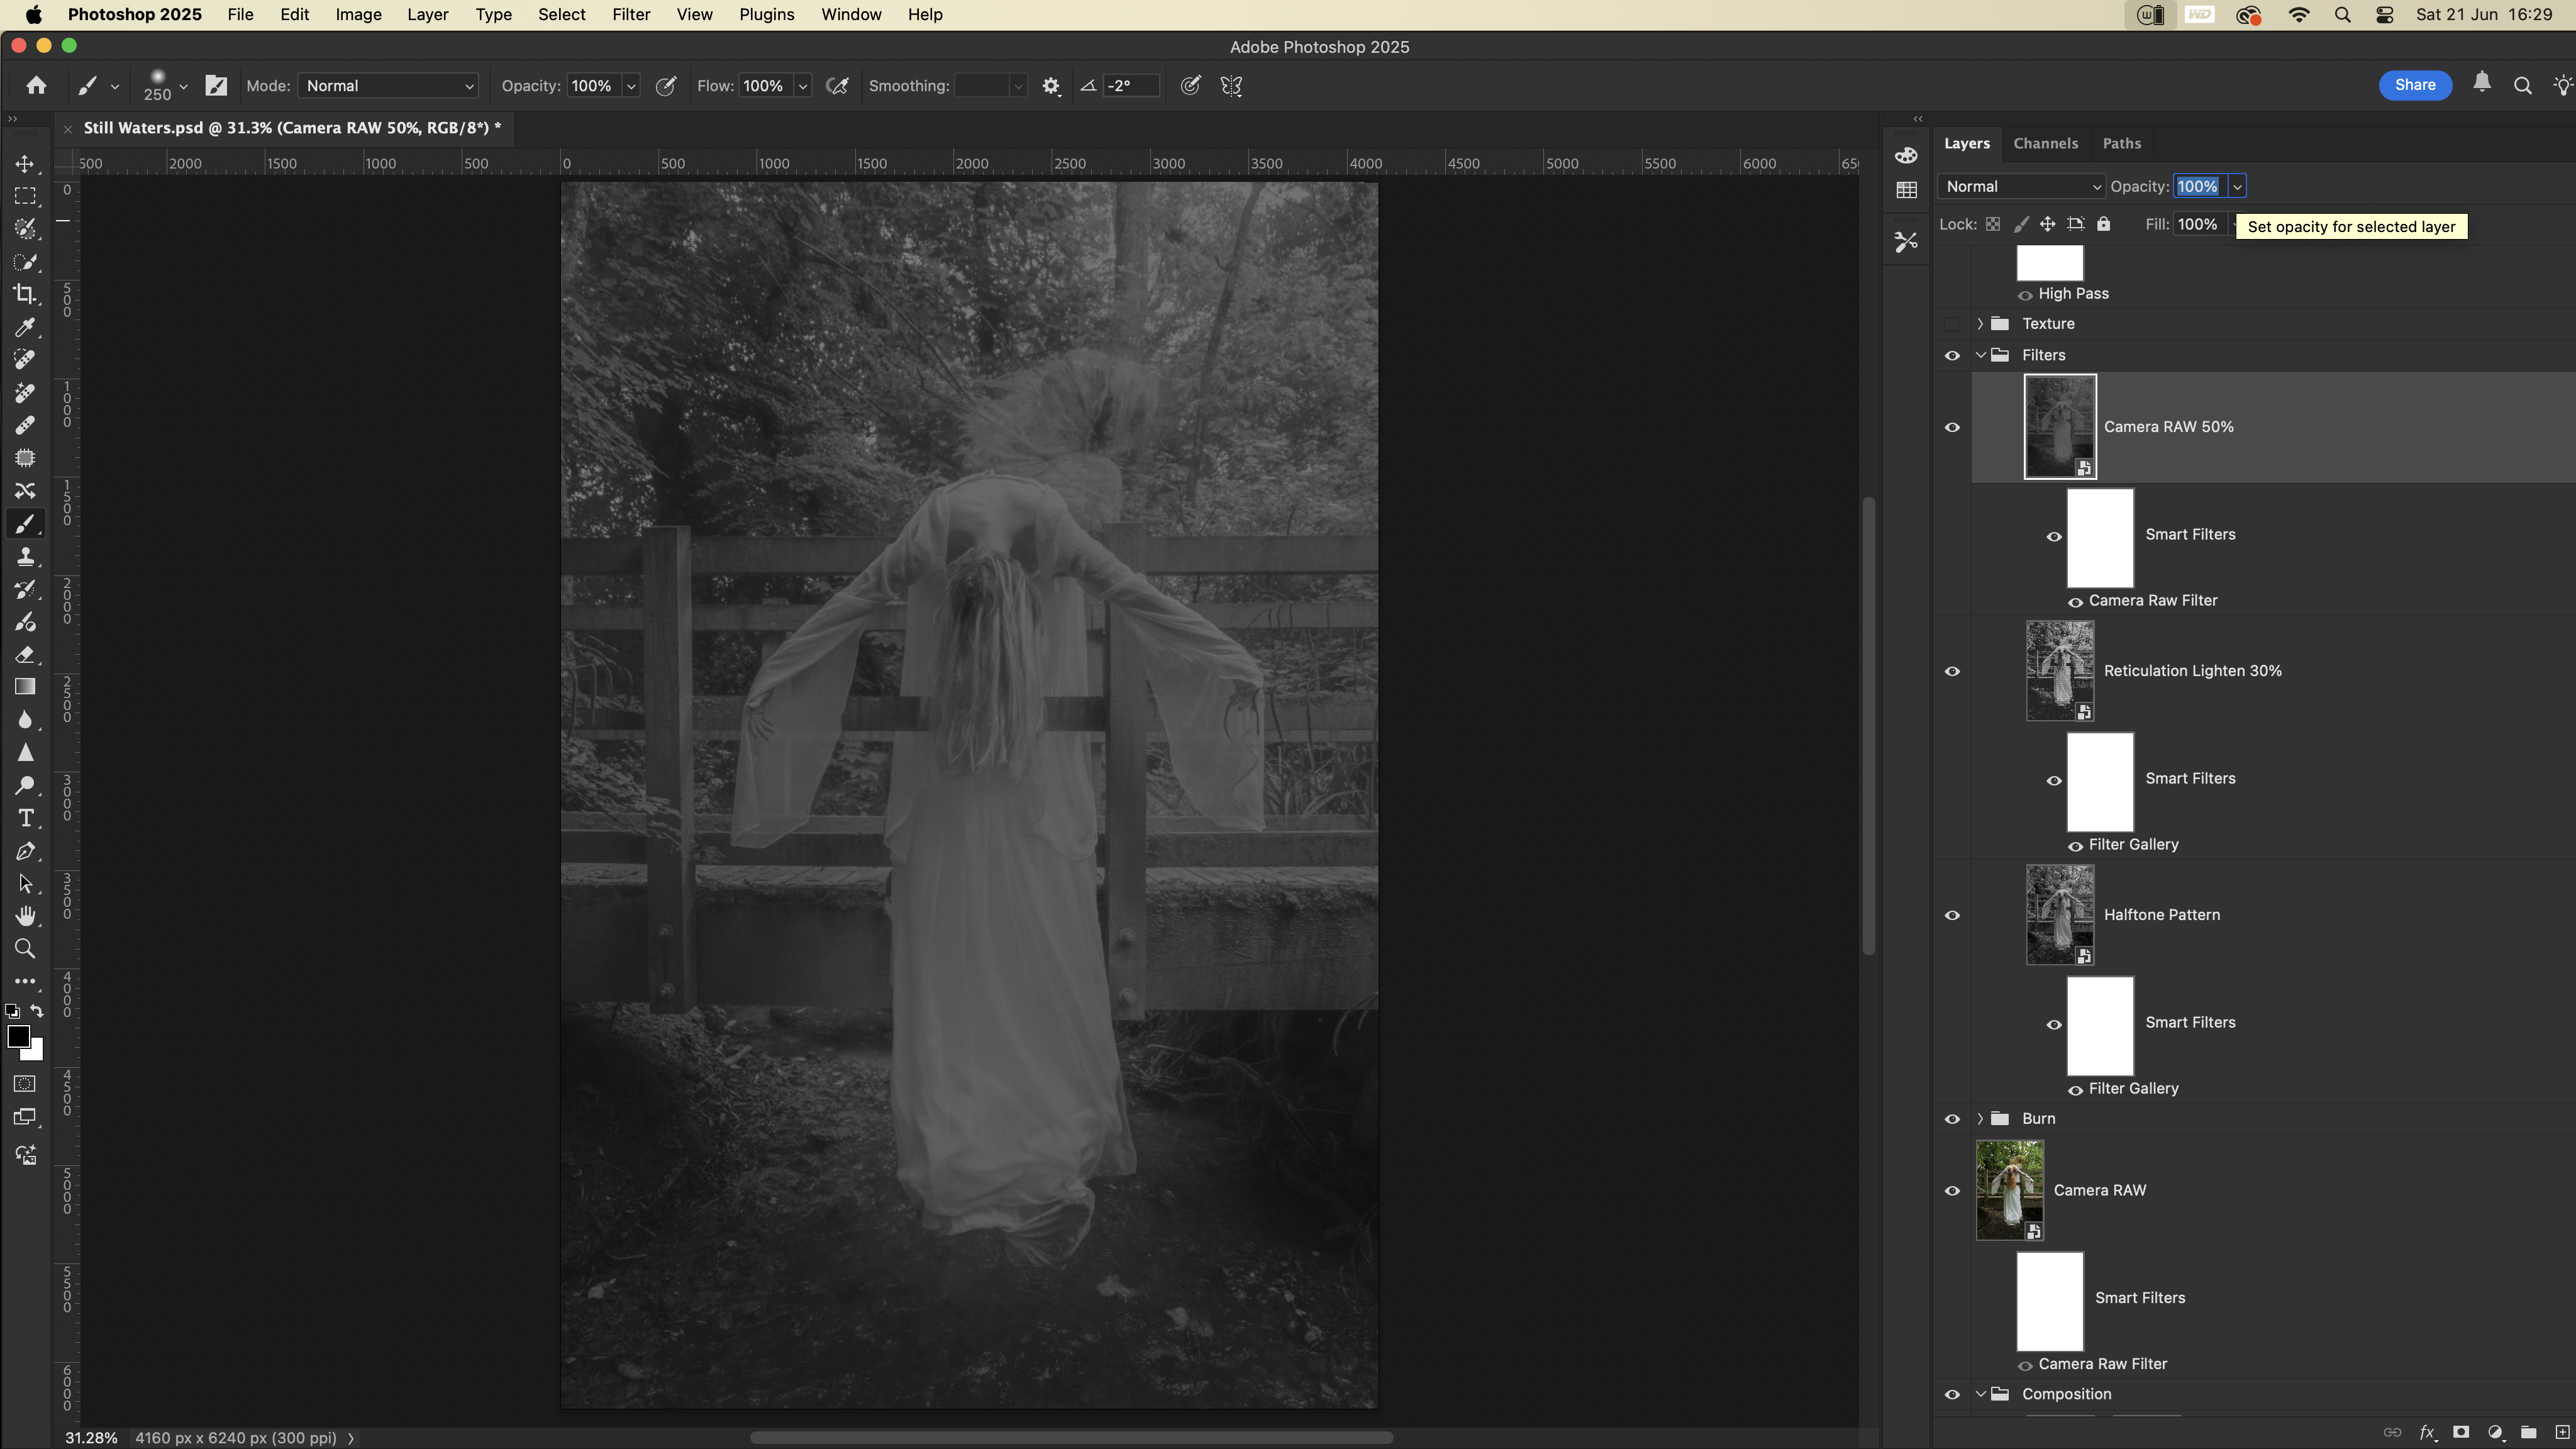Open the Filter menu
This screenshot has height=1449, width=2576.
coord(630,15)
